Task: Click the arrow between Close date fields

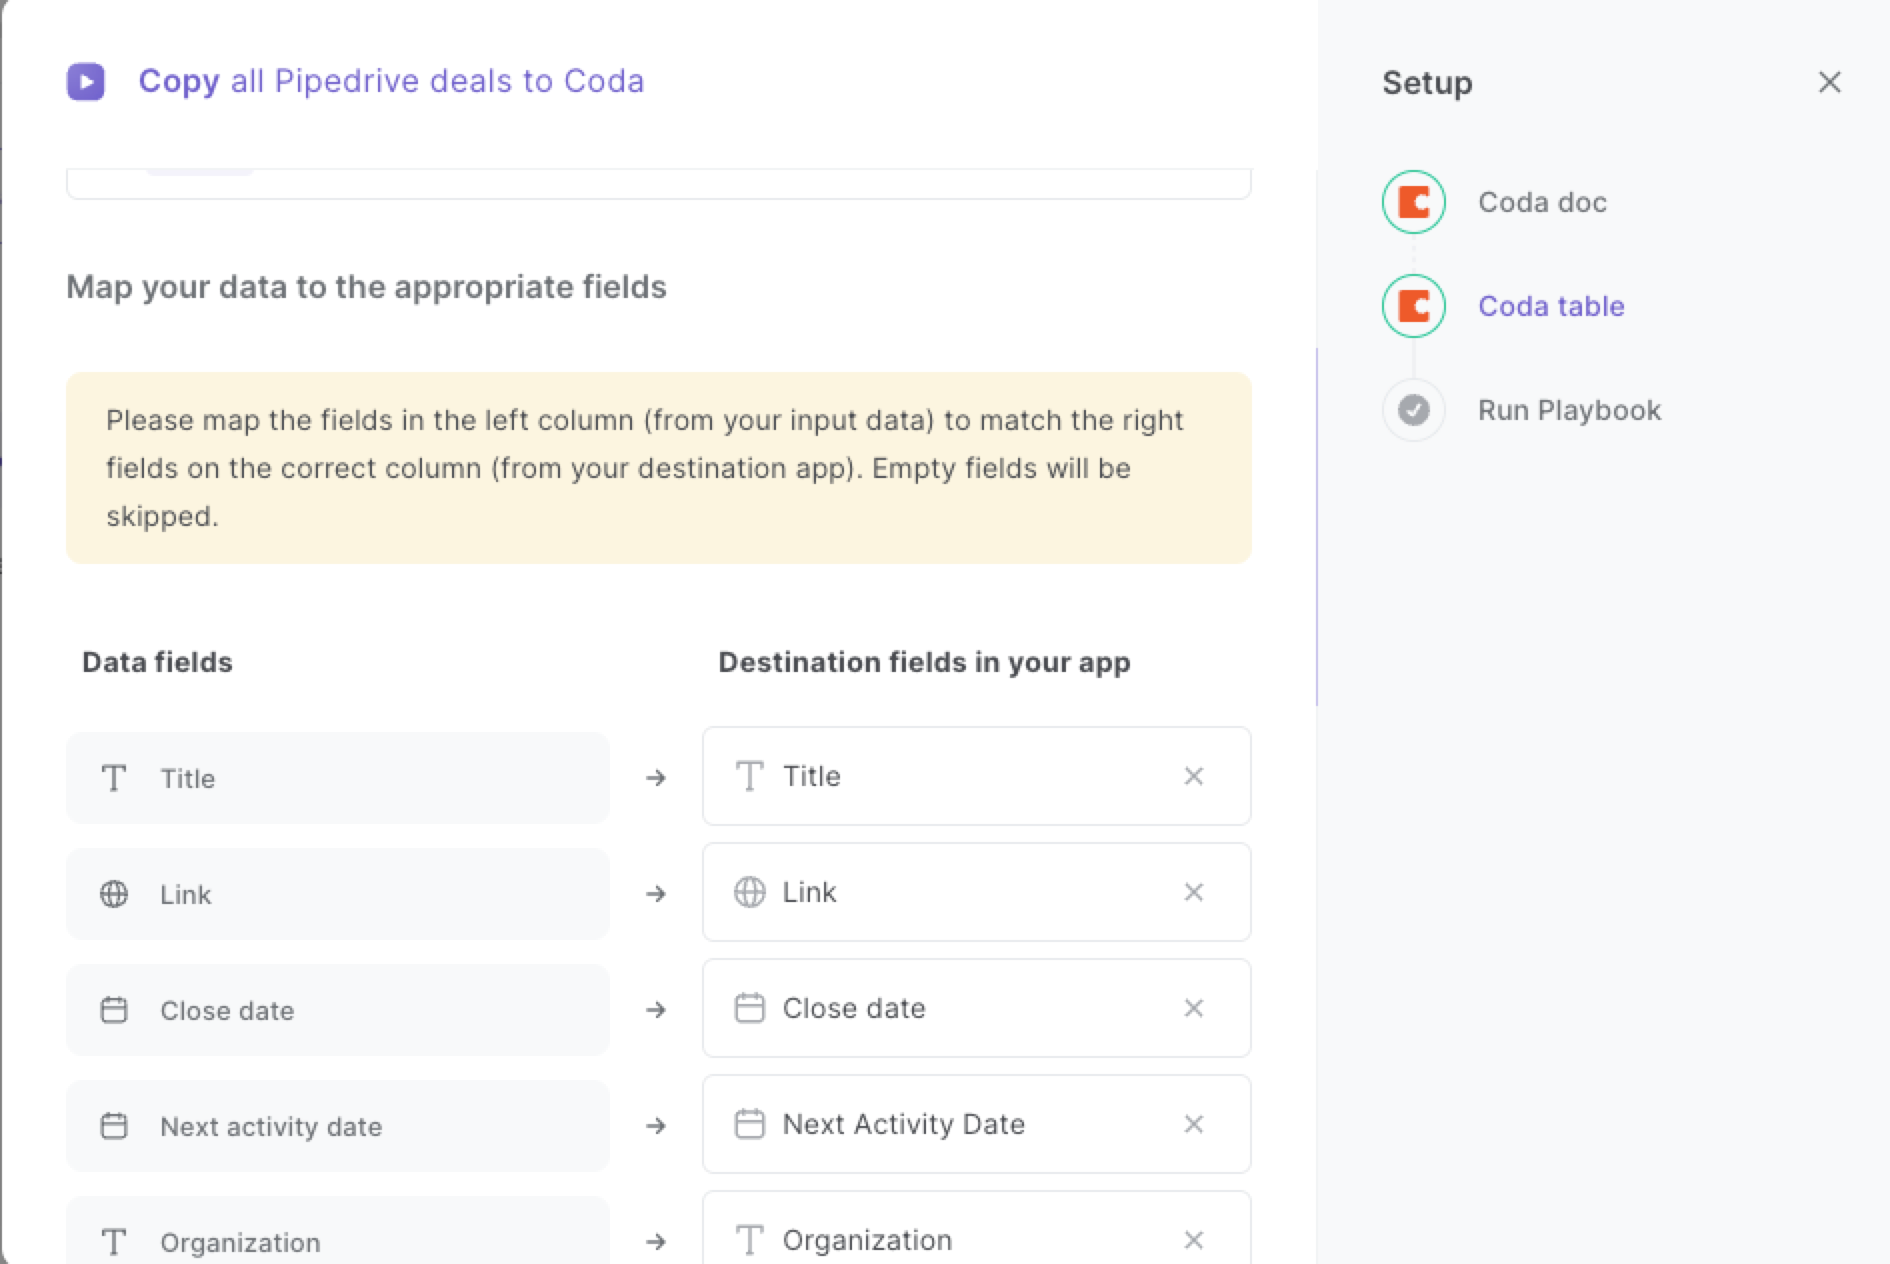Action: (656, 1009)
